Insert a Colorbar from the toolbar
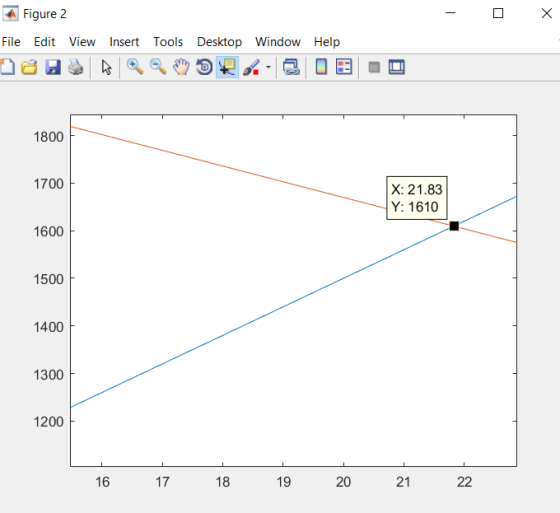The height and width of the screenshot is (513, 560). pos(321,67)
